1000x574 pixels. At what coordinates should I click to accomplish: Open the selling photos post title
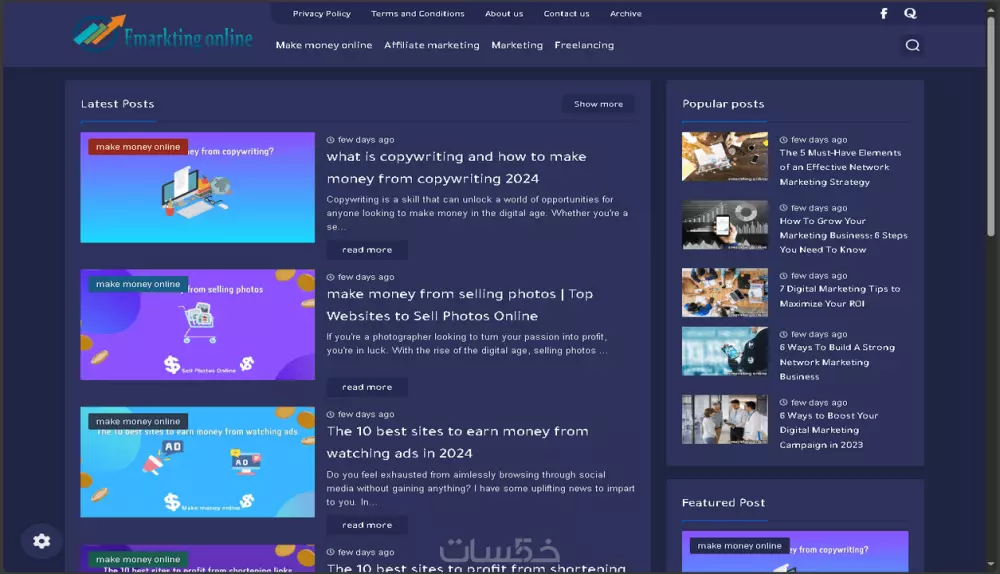click(x=460, y=305)
